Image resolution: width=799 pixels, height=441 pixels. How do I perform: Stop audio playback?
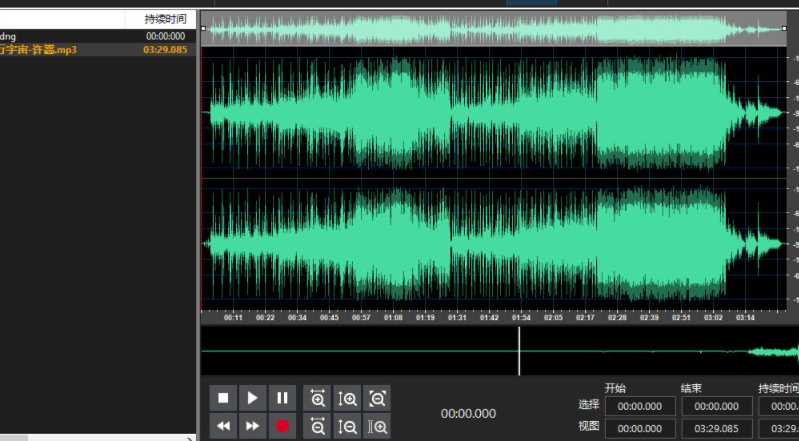pyautogui.click(x=223, y=398)
